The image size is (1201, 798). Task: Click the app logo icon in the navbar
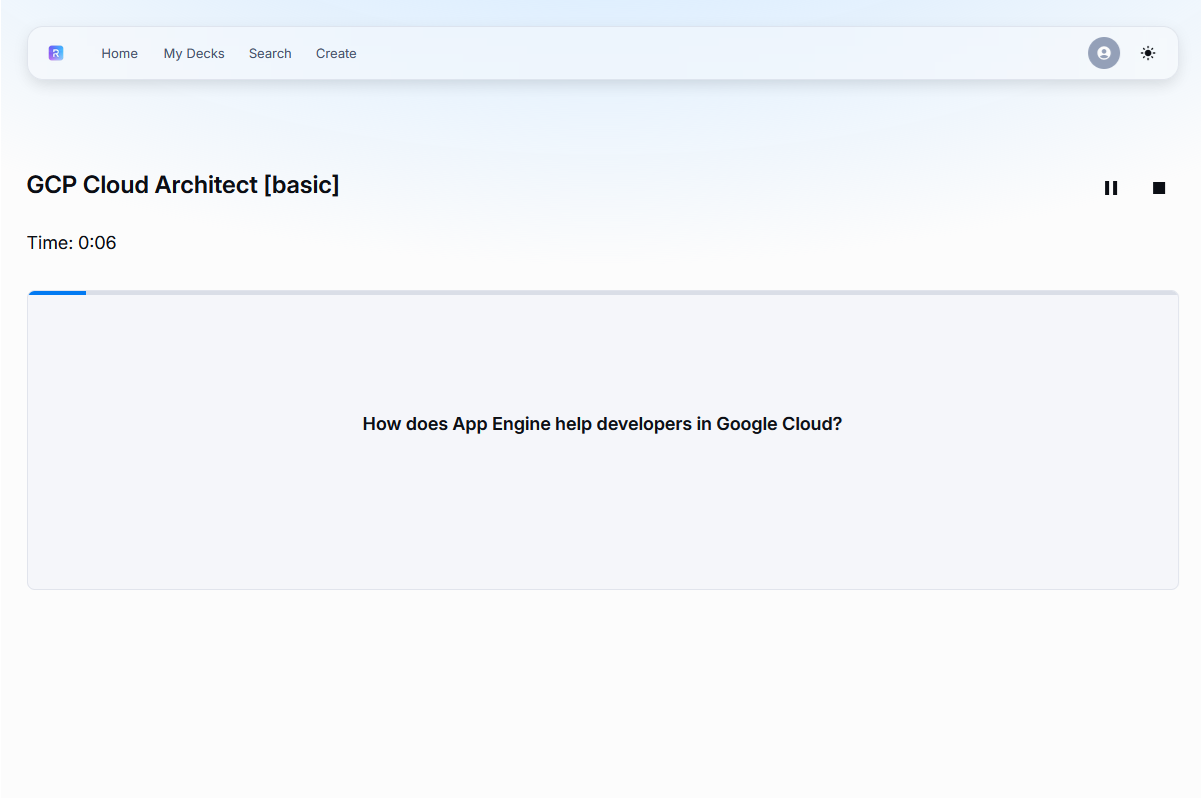(x=56, y=53)
